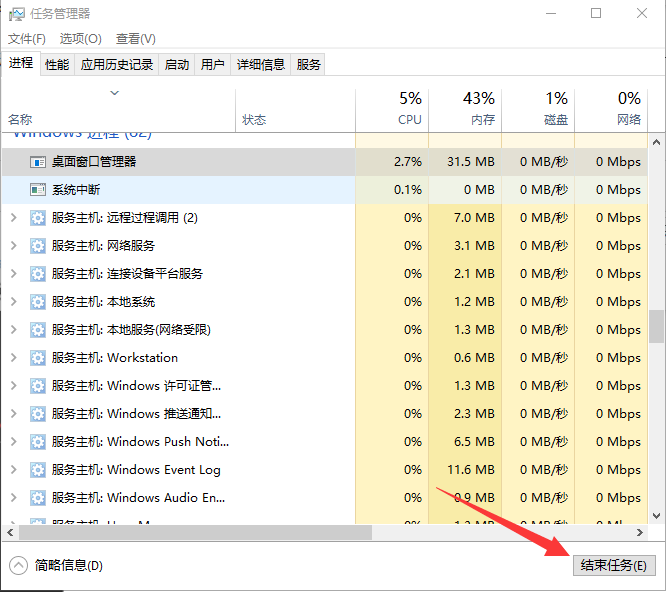Expand 服务主机: Windows Event Log
The height and width of the screenshot is (592, 666).
14,470
